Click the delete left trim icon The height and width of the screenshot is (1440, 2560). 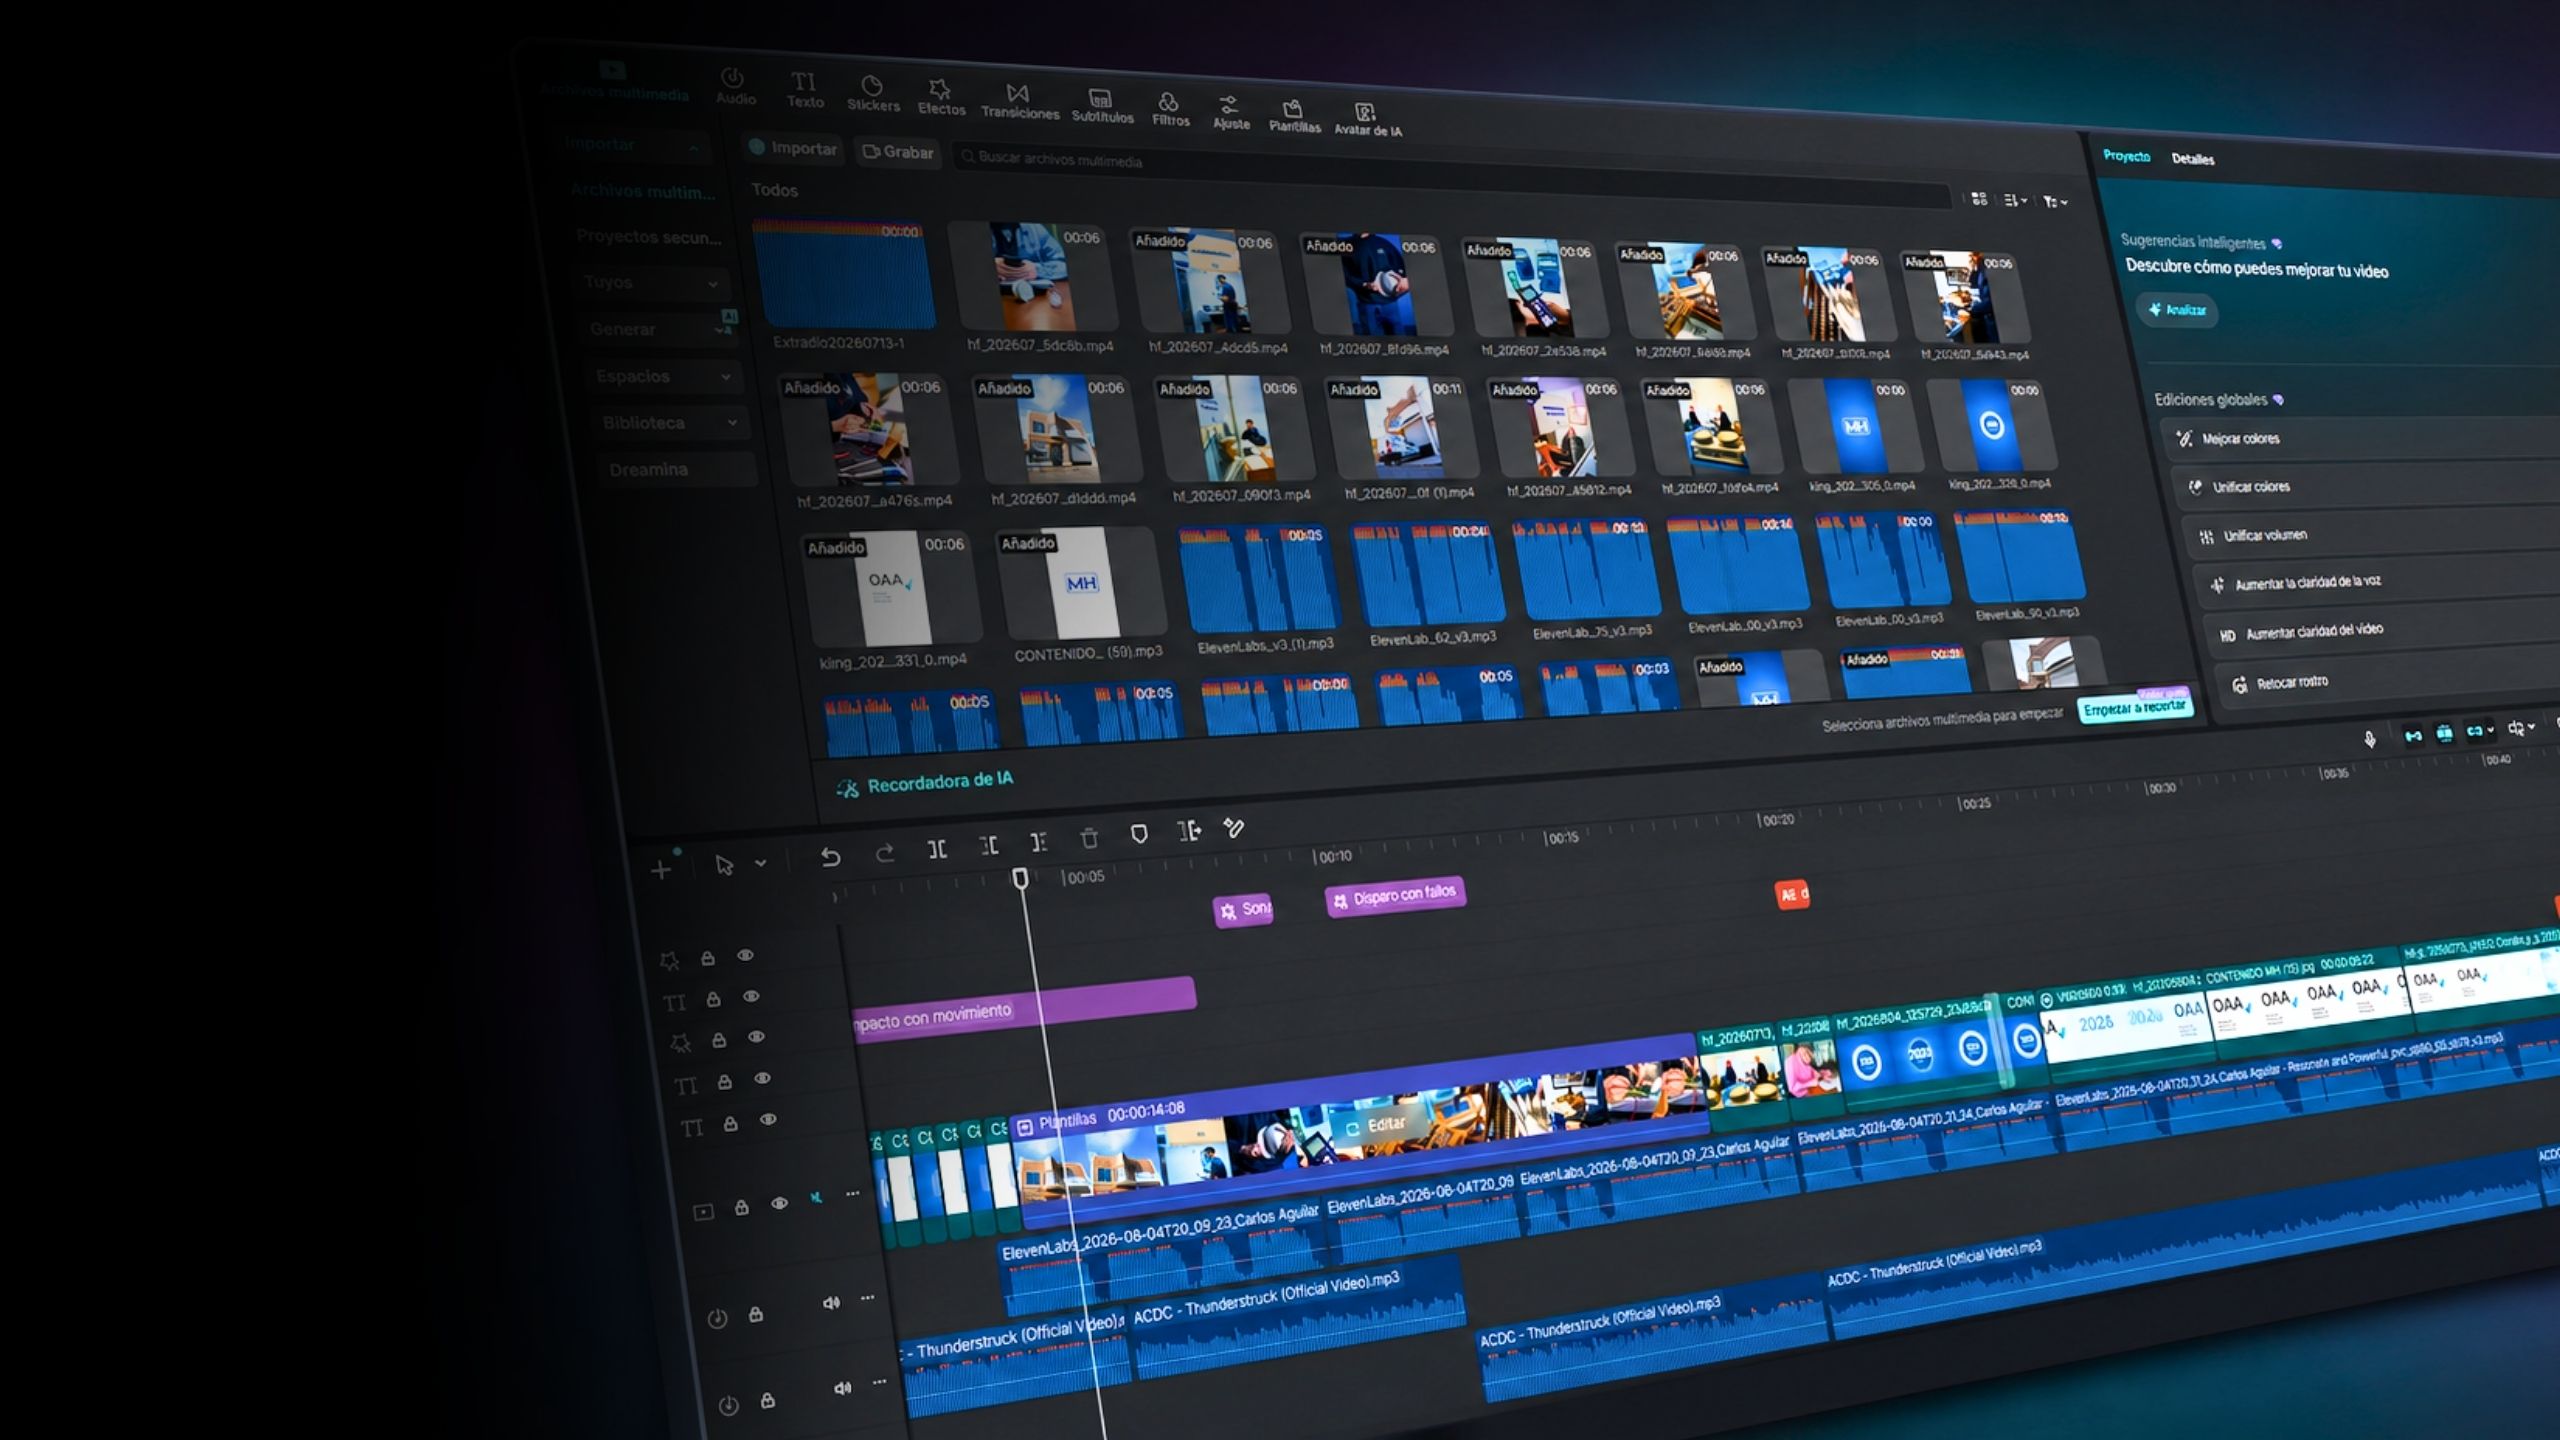989,845
